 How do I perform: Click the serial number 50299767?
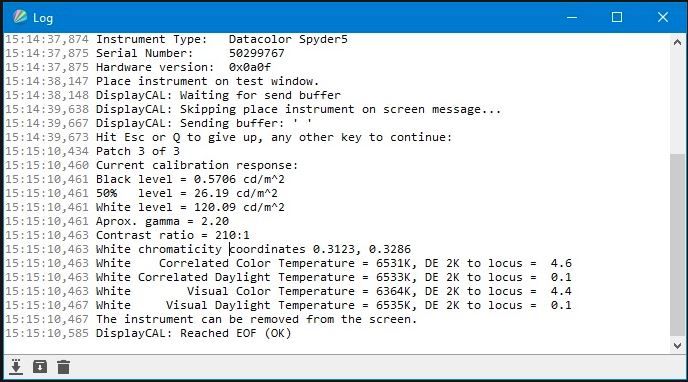[x=257, y=53]
